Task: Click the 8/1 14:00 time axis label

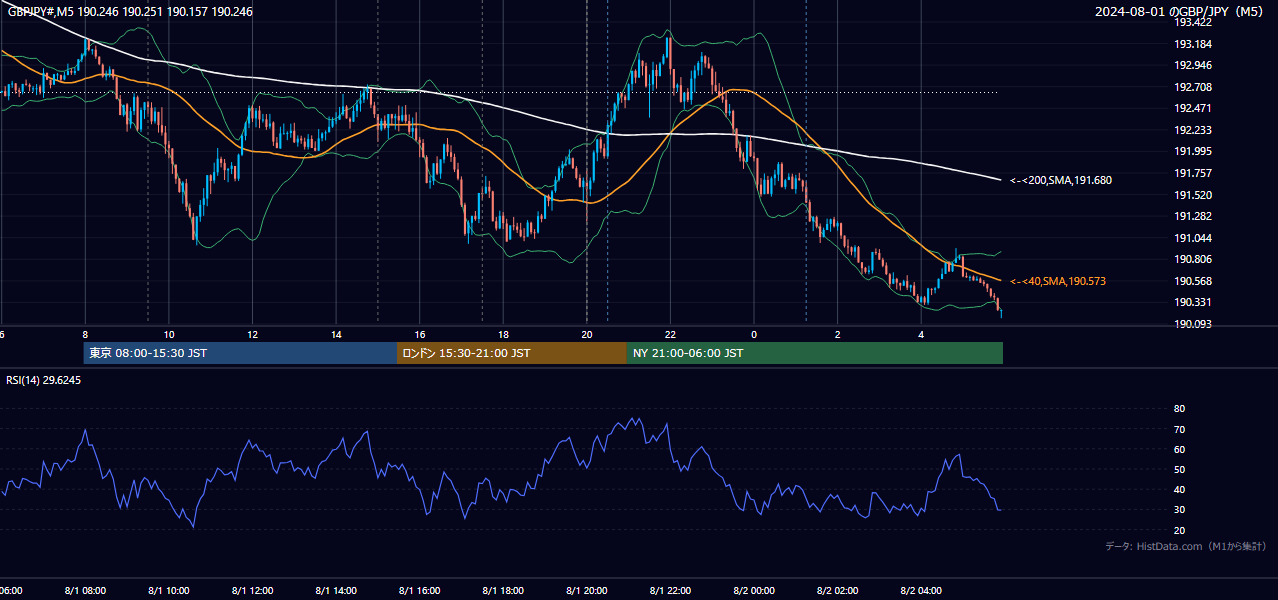Action: [x=336, y=591]
